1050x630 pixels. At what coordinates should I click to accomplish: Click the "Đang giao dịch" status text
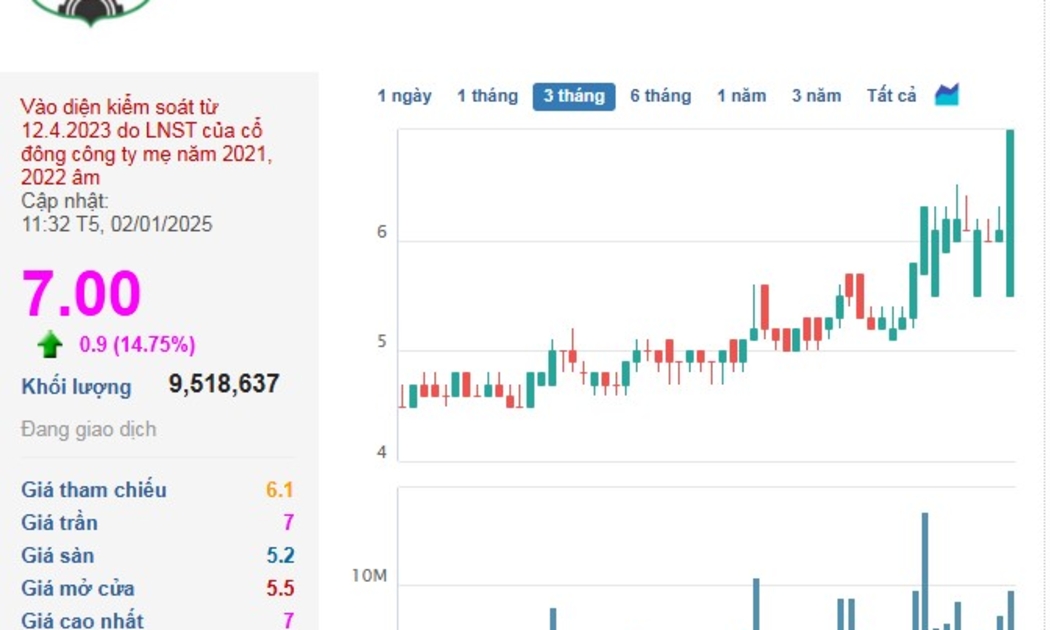pyautogui.click(x=89, y=430)
